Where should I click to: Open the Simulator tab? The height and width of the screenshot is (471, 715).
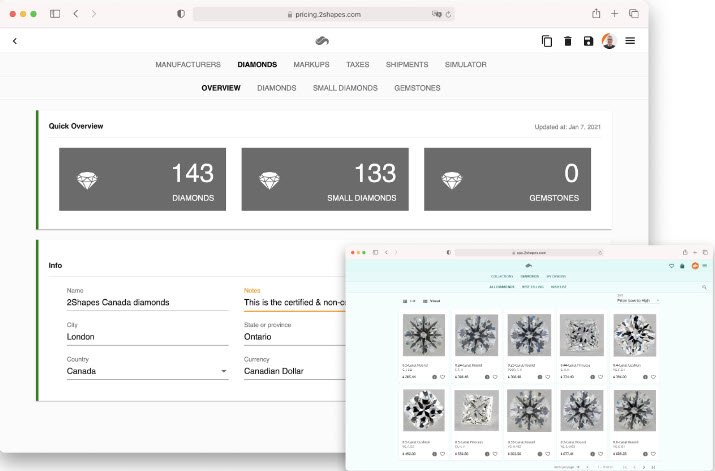click(466, 65)
